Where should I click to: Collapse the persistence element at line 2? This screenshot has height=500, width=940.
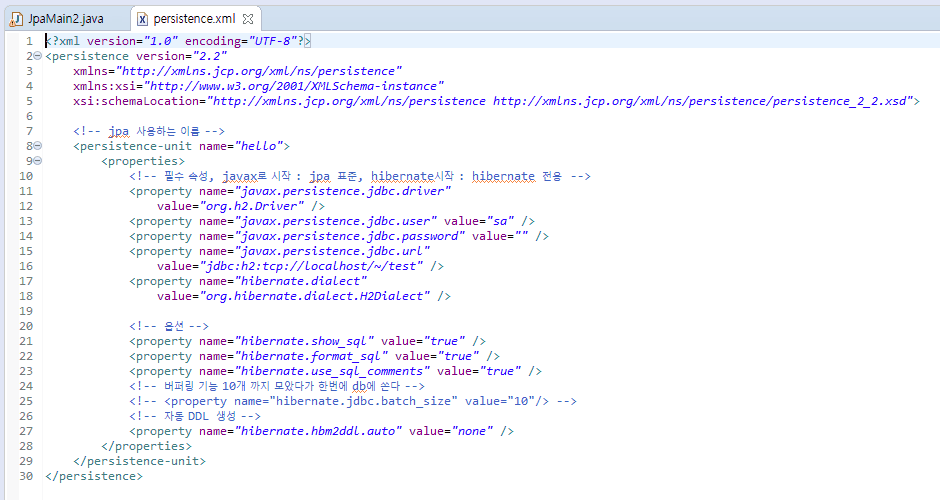[38, 56]
